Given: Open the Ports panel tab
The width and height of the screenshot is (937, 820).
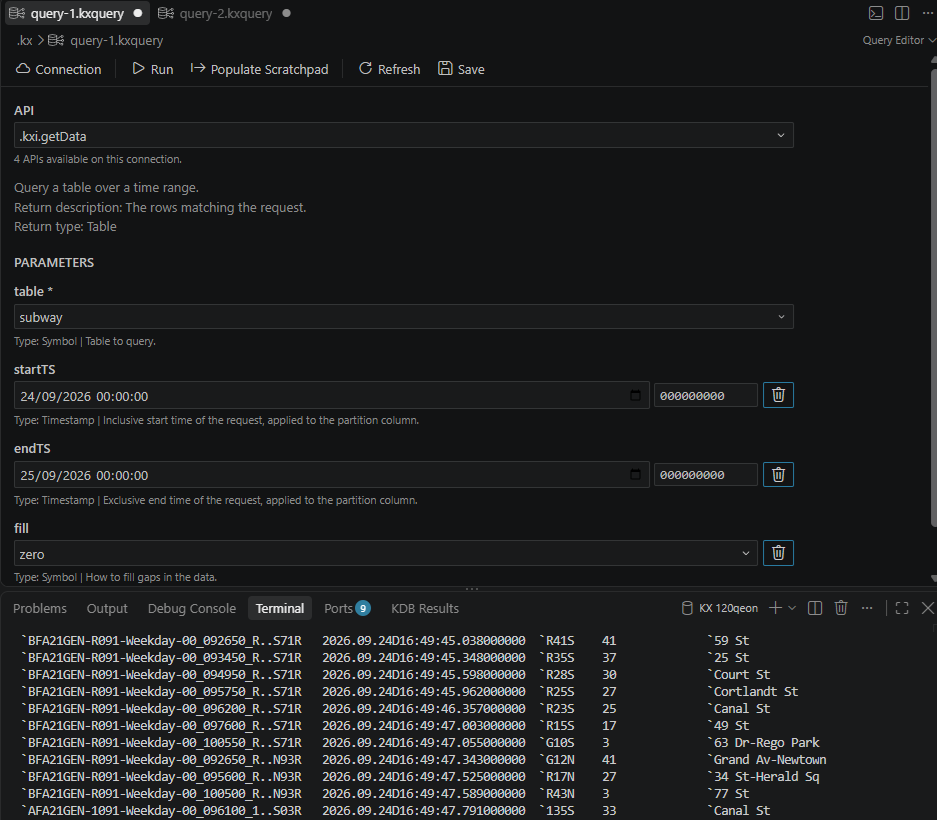Looking at the screenshot, I should (347, 608).
